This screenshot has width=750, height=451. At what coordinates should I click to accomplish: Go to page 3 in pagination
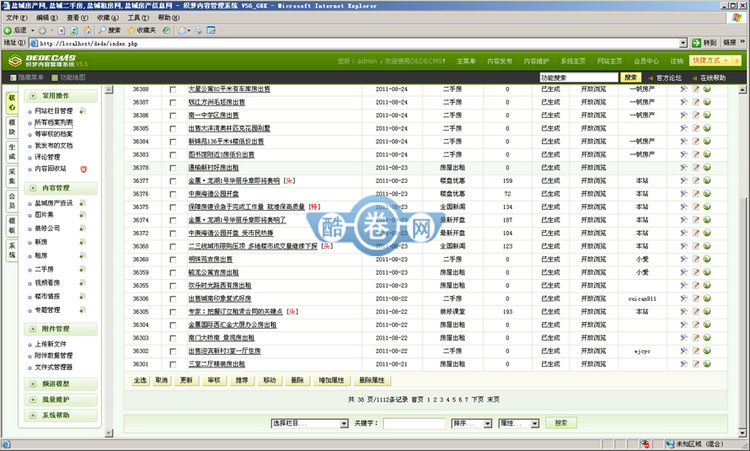(441, 400)
